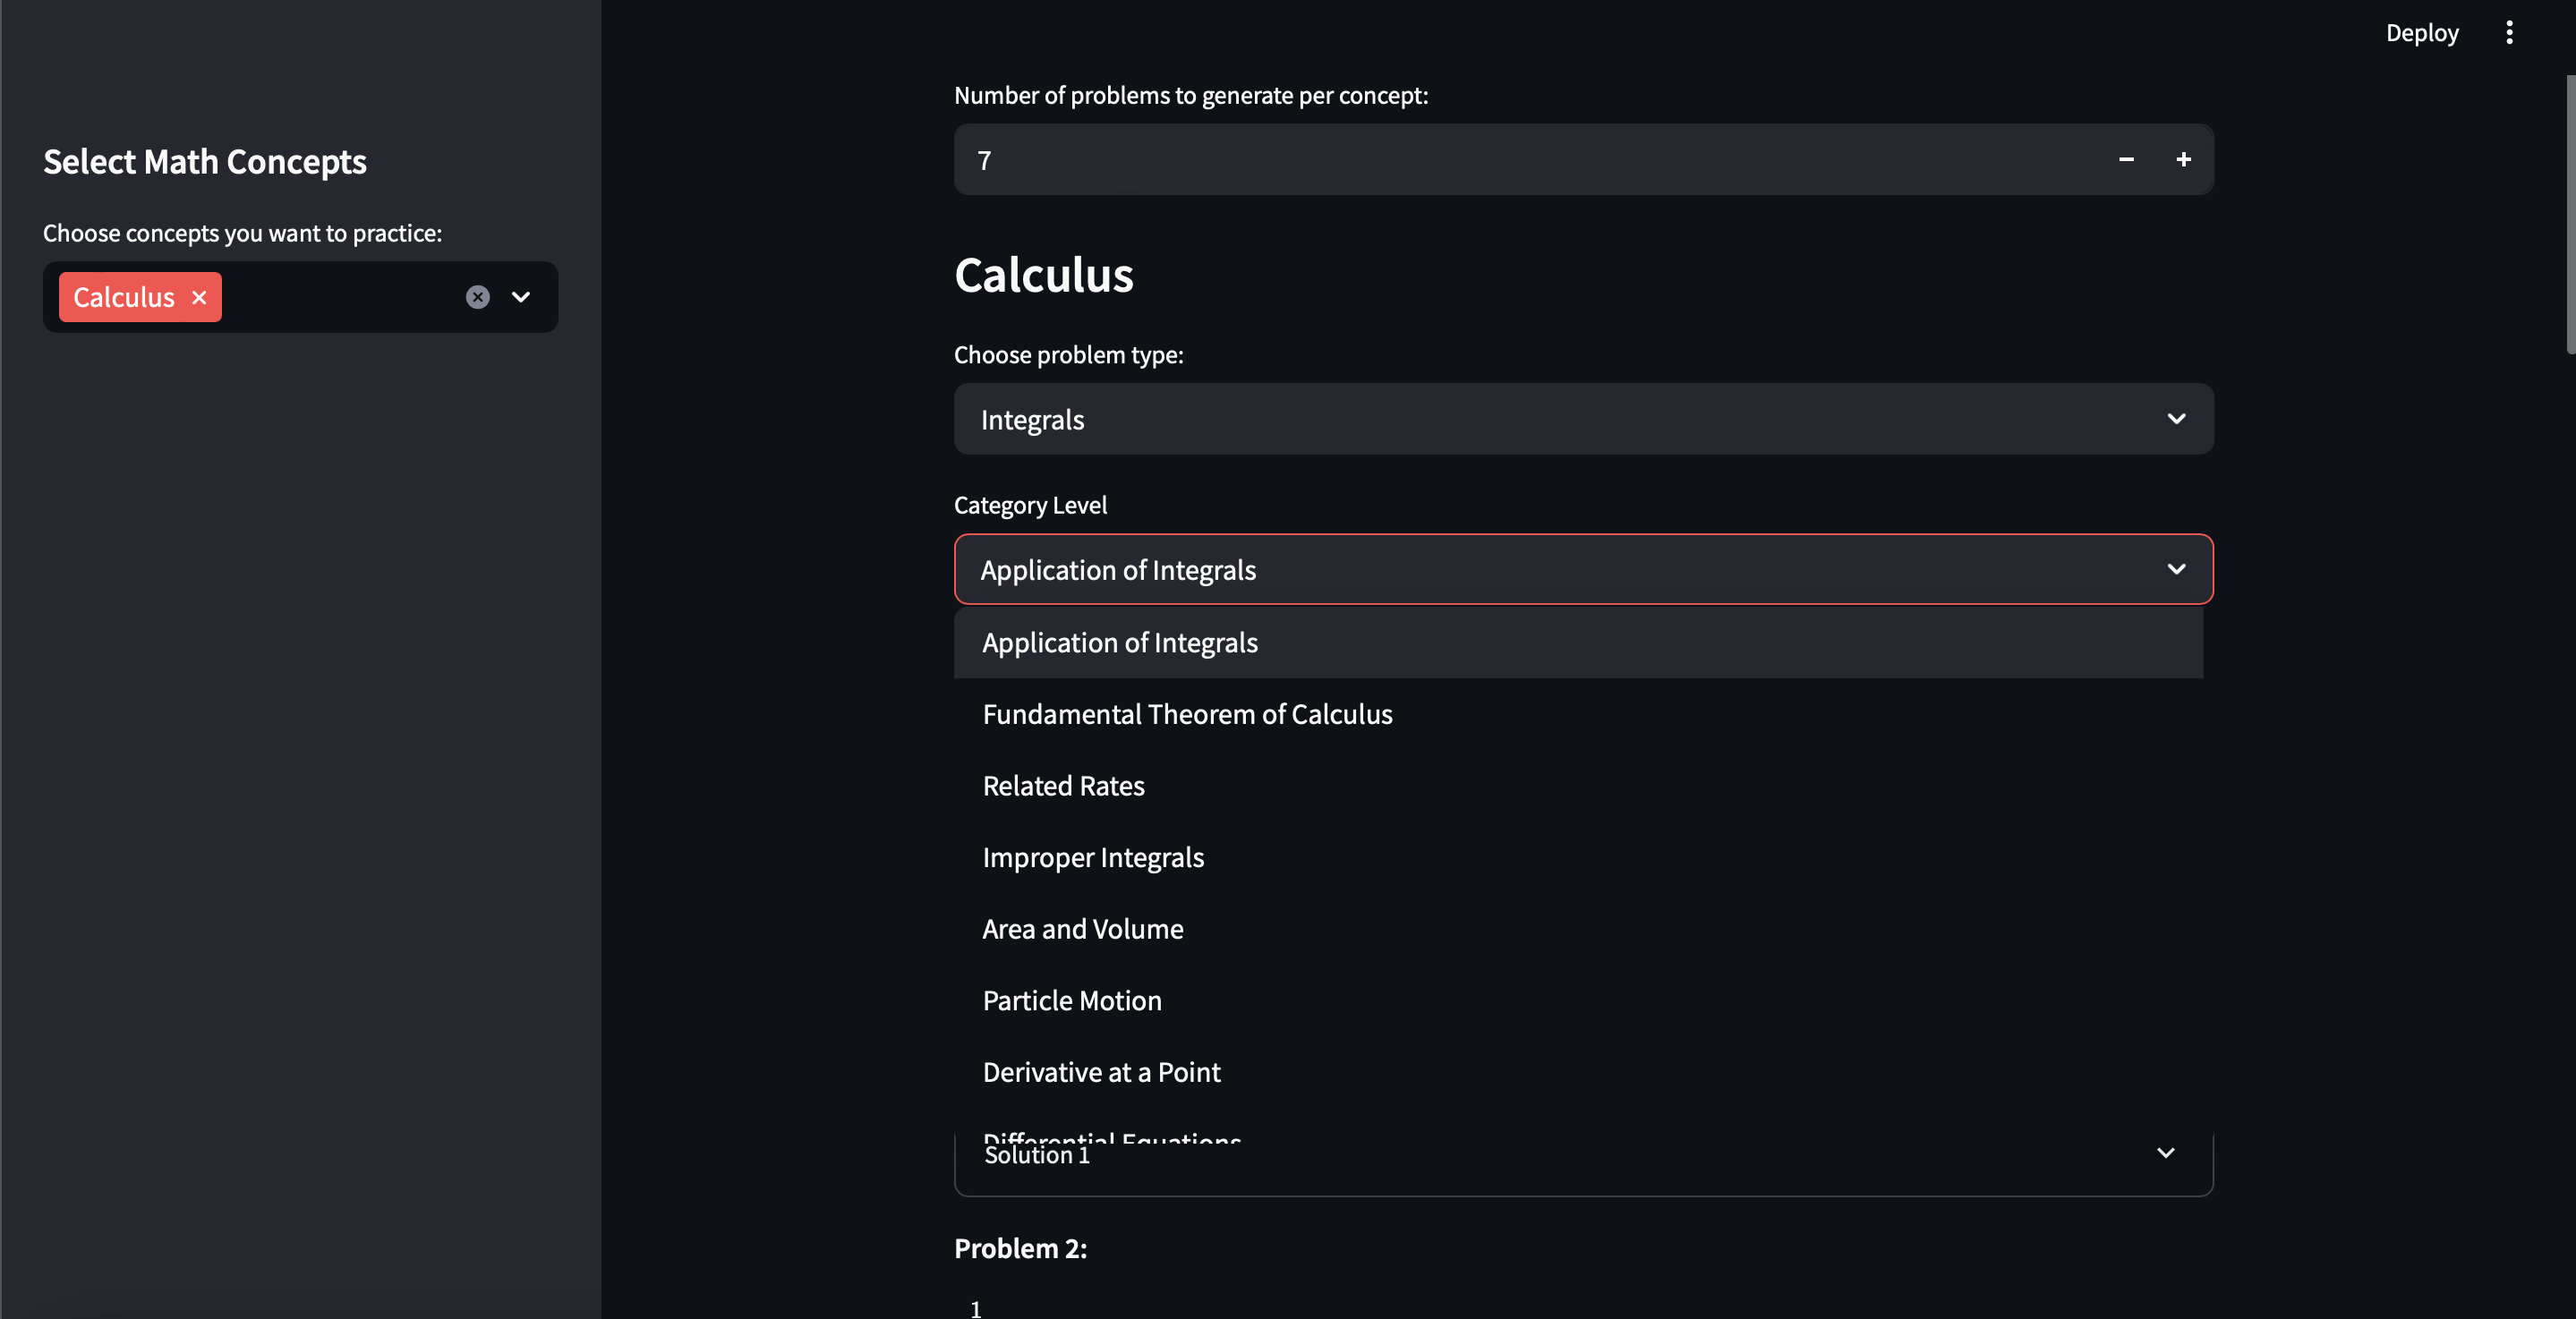
Task: Pick Improper Integrals category
Action: (1093, 858)
